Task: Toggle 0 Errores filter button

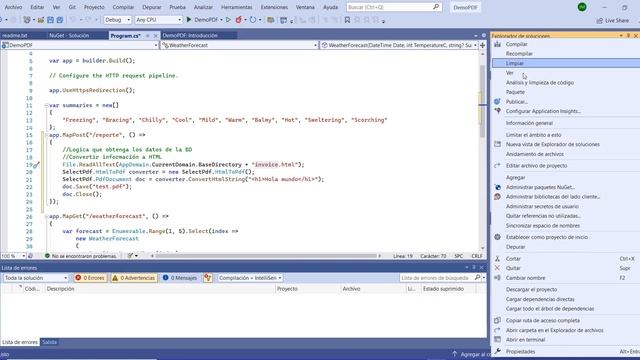Action: pyautogui.click(x=90, y=278)
